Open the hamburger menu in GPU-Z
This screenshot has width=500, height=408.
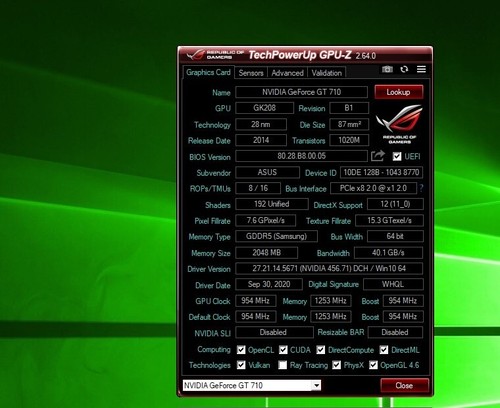(421, 69)
